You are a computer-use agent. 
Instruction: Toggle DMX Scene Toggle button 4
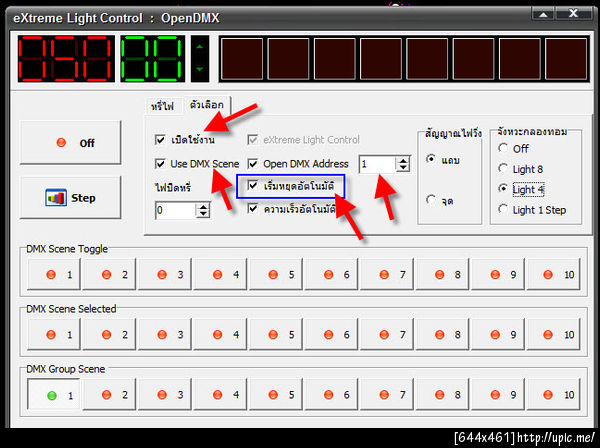click(220, 274)
